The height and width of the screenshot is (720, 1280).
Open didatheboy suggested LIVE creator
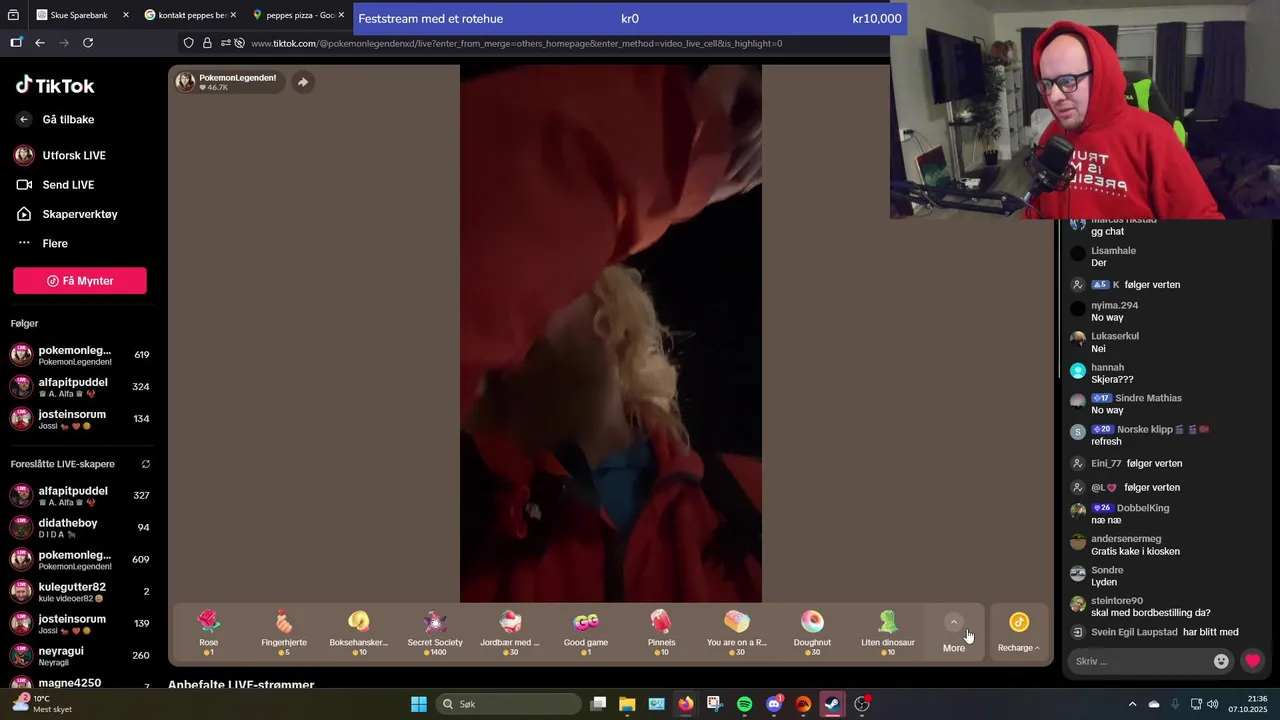point(80,527)
